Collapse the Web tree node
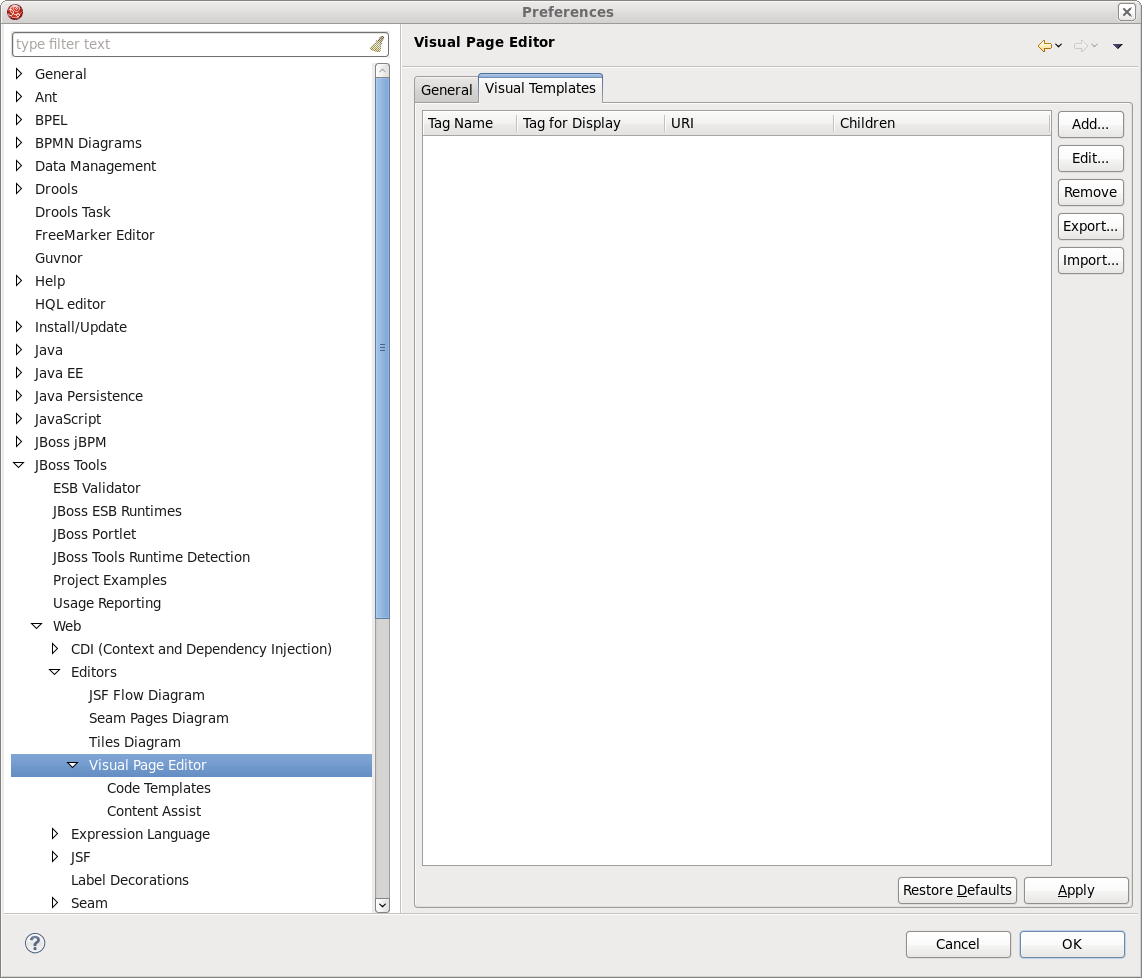Screen dimensions: 1142x978 click(37, 625)
